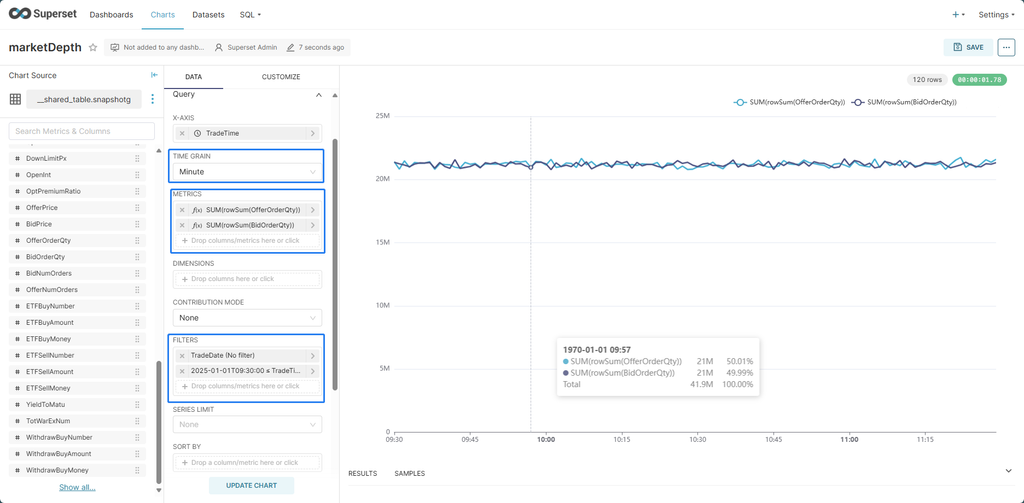
Task: Open the dataset three-dot options menu
Action: (153, 99)
